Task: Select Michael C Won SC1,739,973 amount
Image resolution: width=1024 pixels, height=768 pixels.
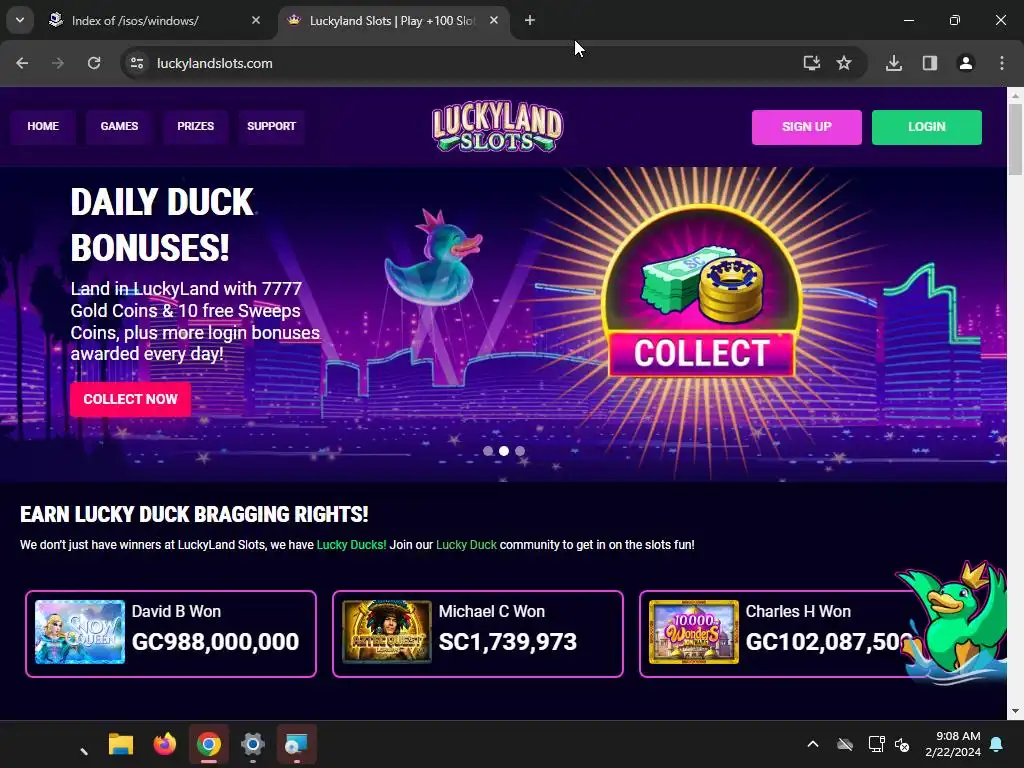Action: click(507, 642)
